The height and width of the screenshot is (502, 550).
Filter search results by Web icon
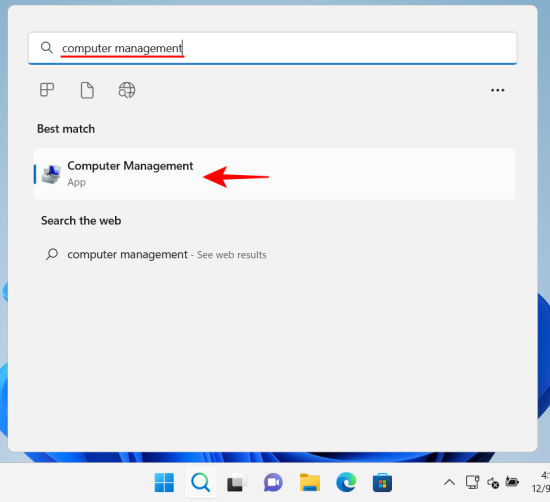[127, 90]
